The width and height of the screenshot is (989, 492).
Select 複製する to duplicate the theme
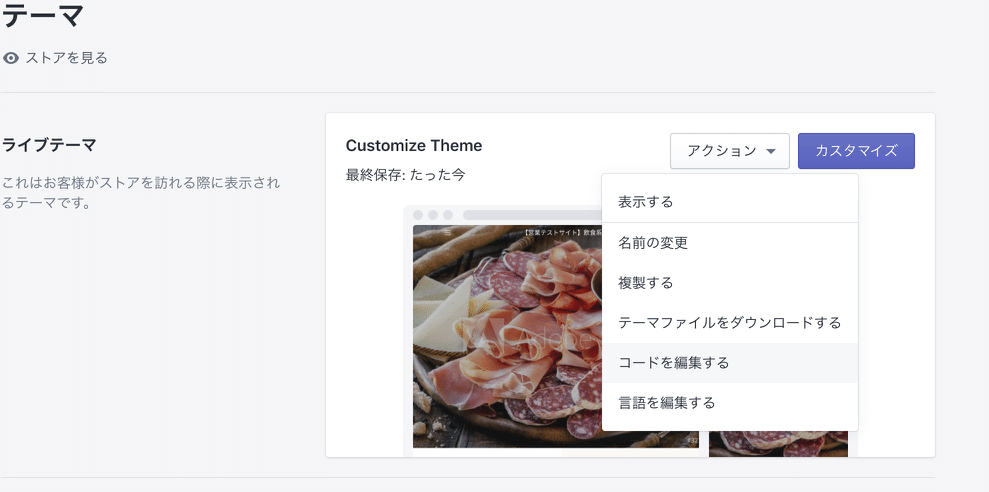click(x=646, y=283)
